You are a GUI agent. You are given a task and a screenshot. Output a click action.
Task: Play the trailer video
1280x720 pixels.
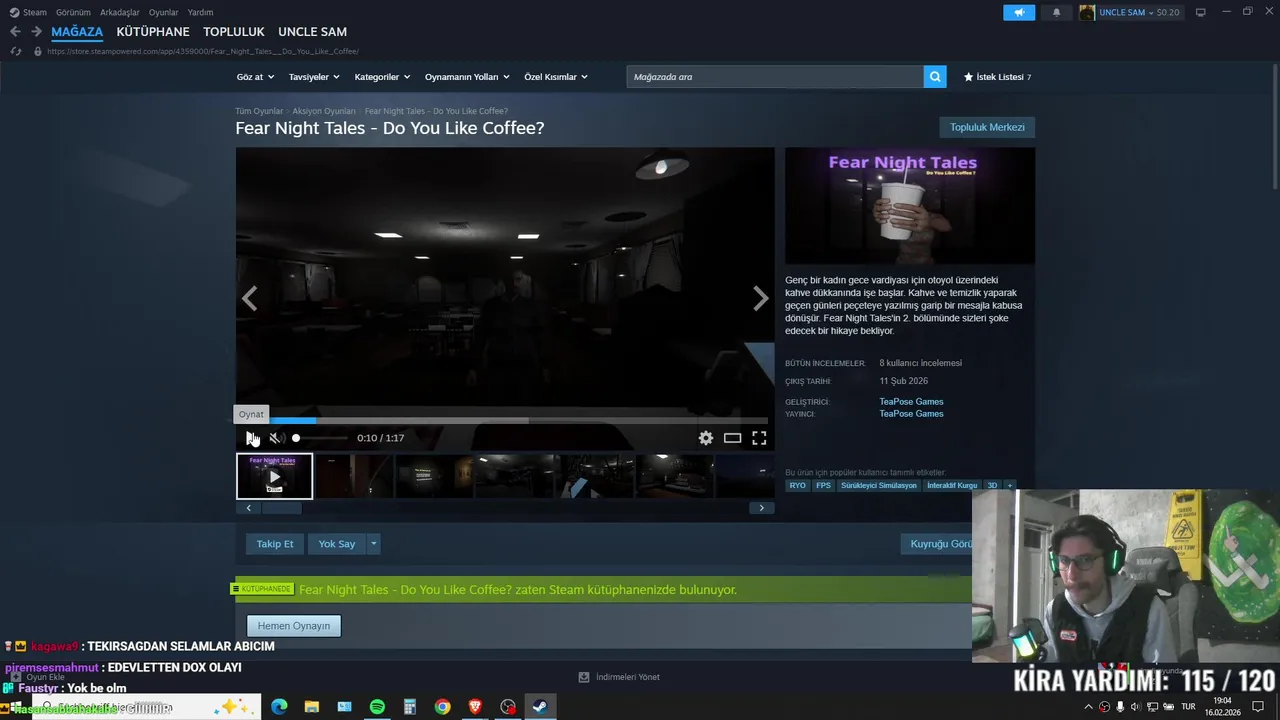click(252, 438)
